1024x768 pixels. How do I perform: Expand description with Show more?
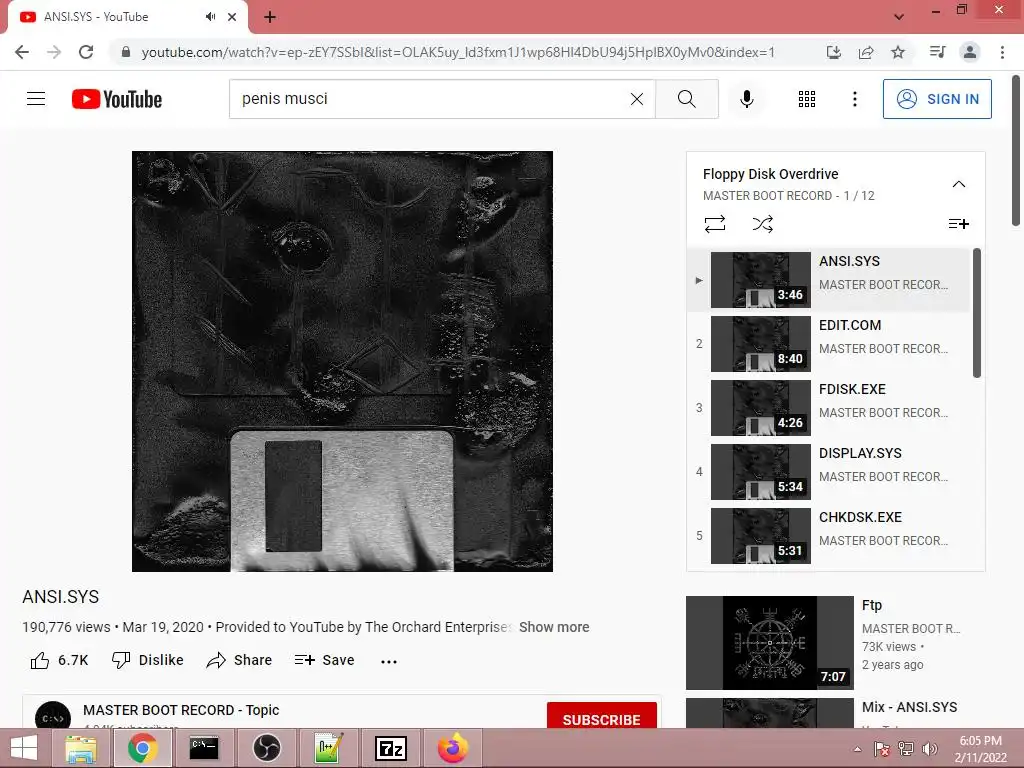[x=554, y=627]
